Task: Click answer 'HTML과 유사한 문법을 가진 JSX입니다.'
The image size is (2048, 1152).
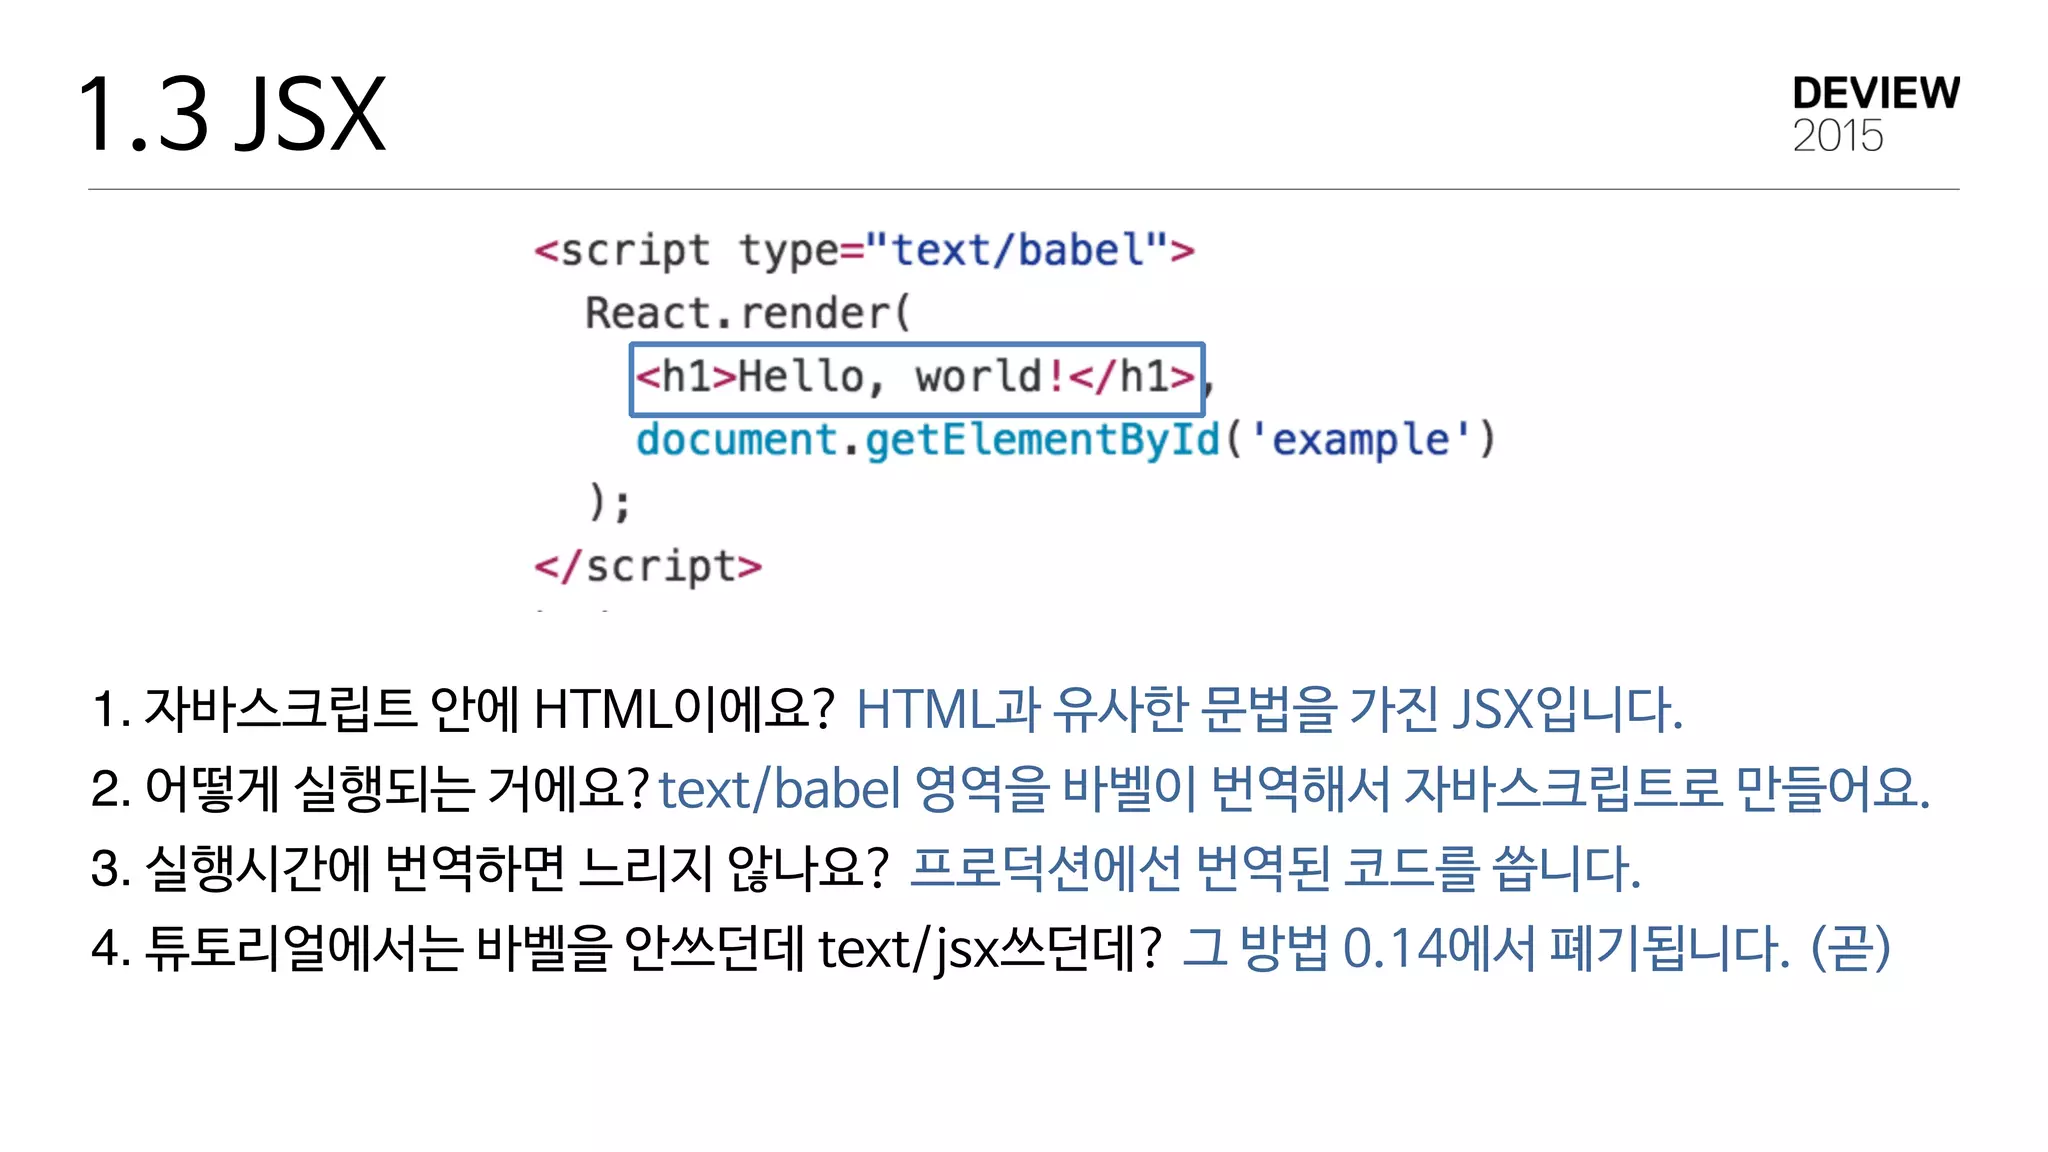Action: pyautogui.click(x=1270, y=709)
